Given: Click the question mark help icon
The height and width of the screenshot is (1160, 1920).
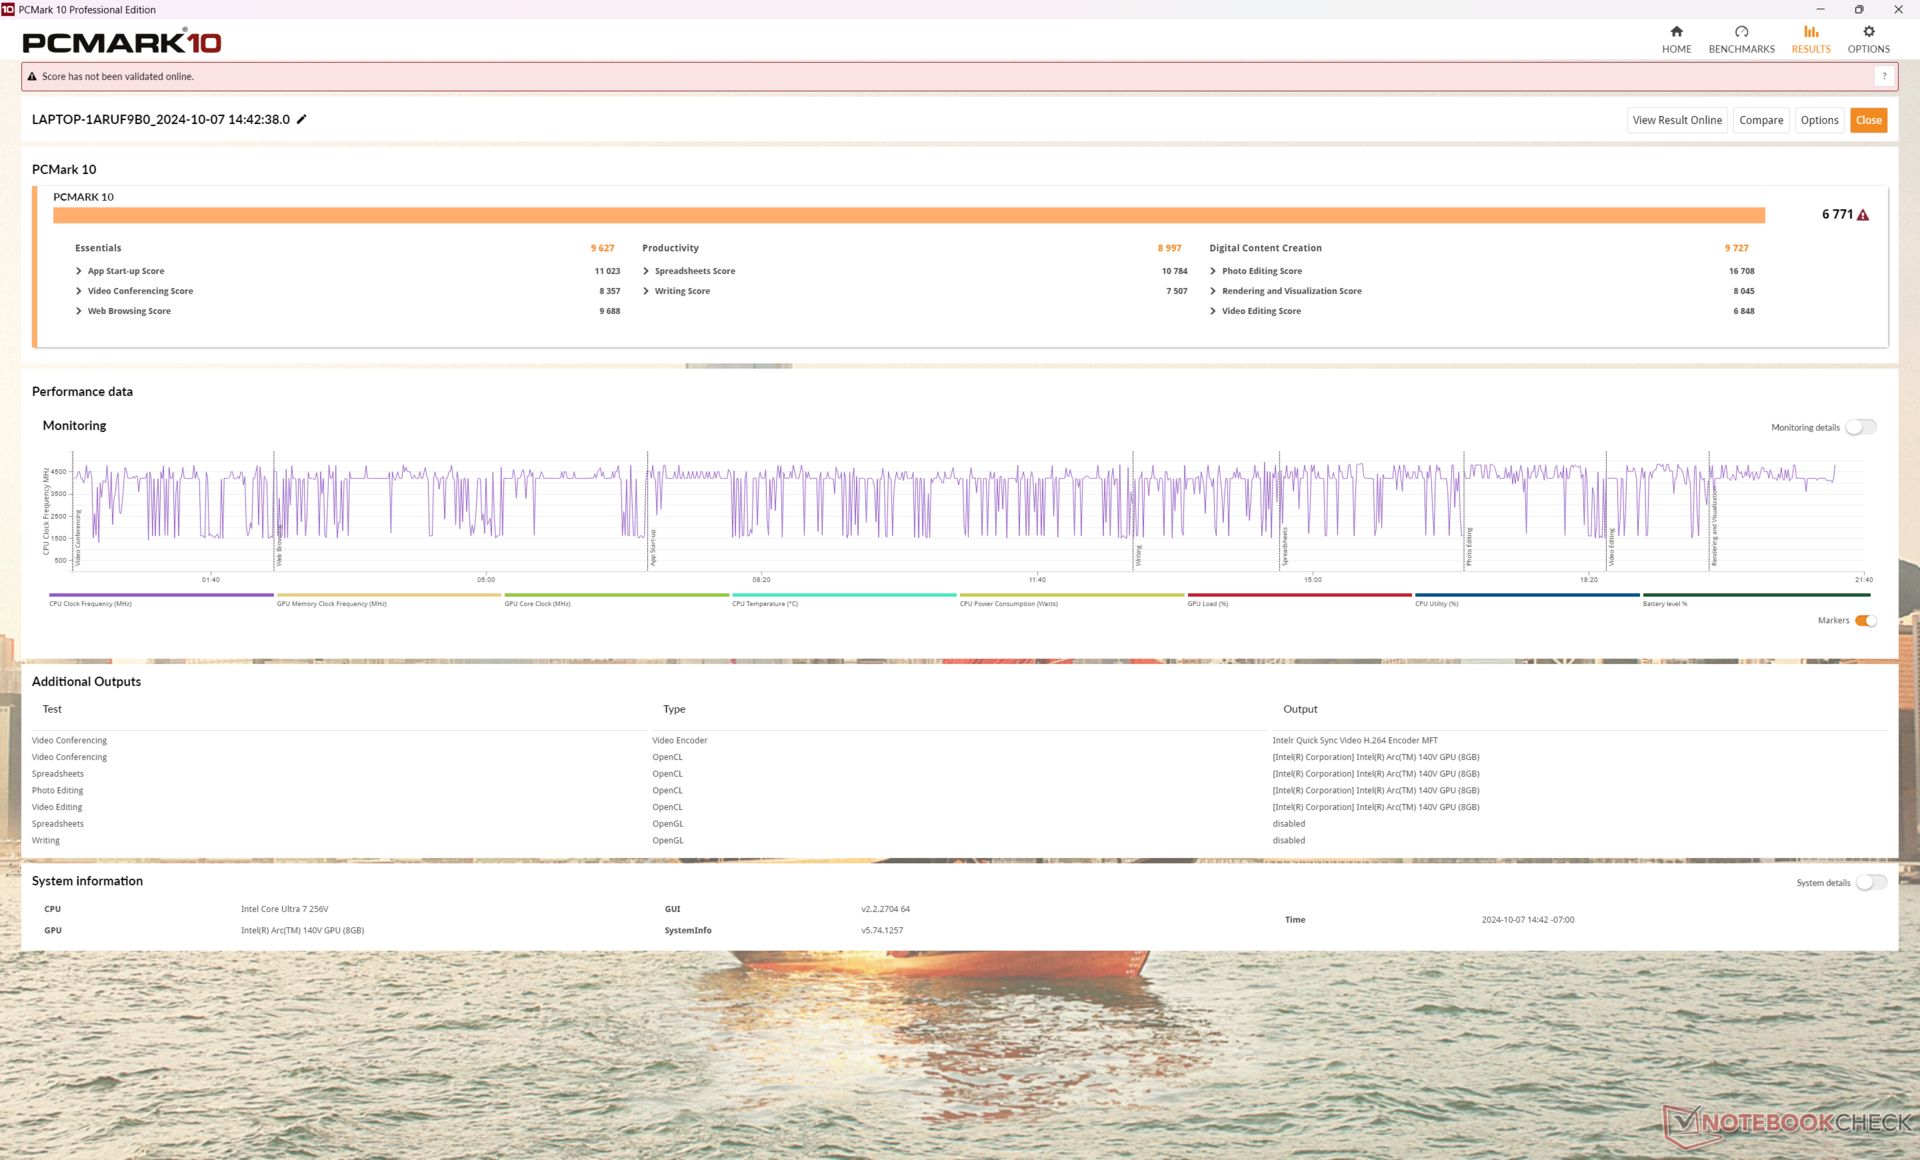Looking at the screenshot, I should (x=1884, y=76).
